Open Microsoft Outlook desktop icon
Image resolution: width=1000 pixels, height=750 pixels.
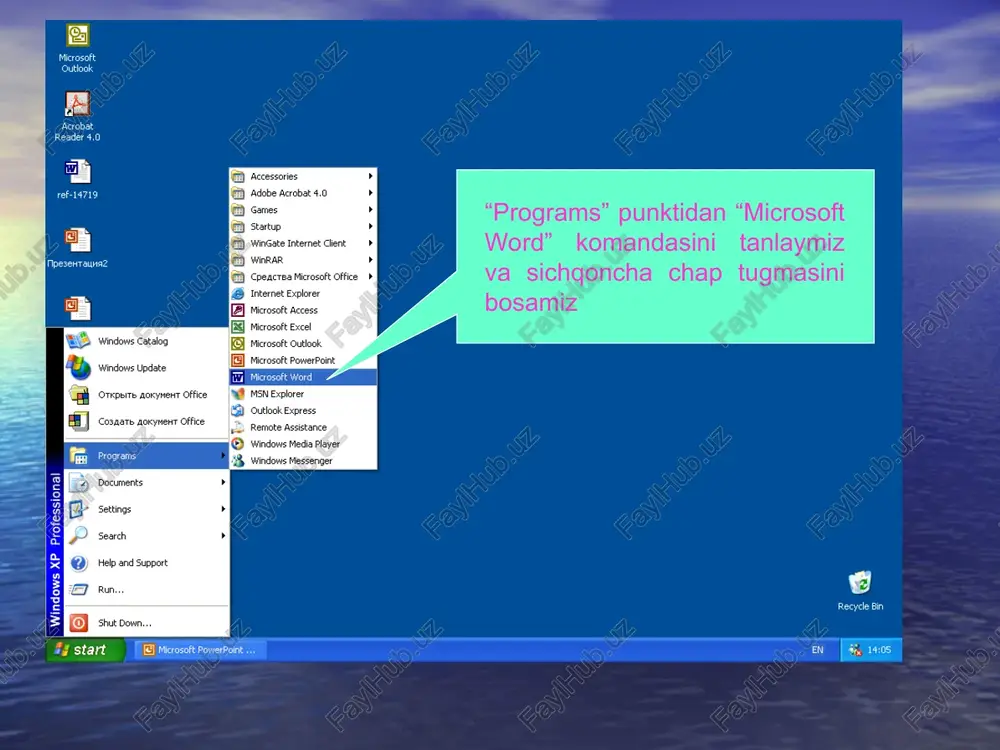click(x=77, y=48)
